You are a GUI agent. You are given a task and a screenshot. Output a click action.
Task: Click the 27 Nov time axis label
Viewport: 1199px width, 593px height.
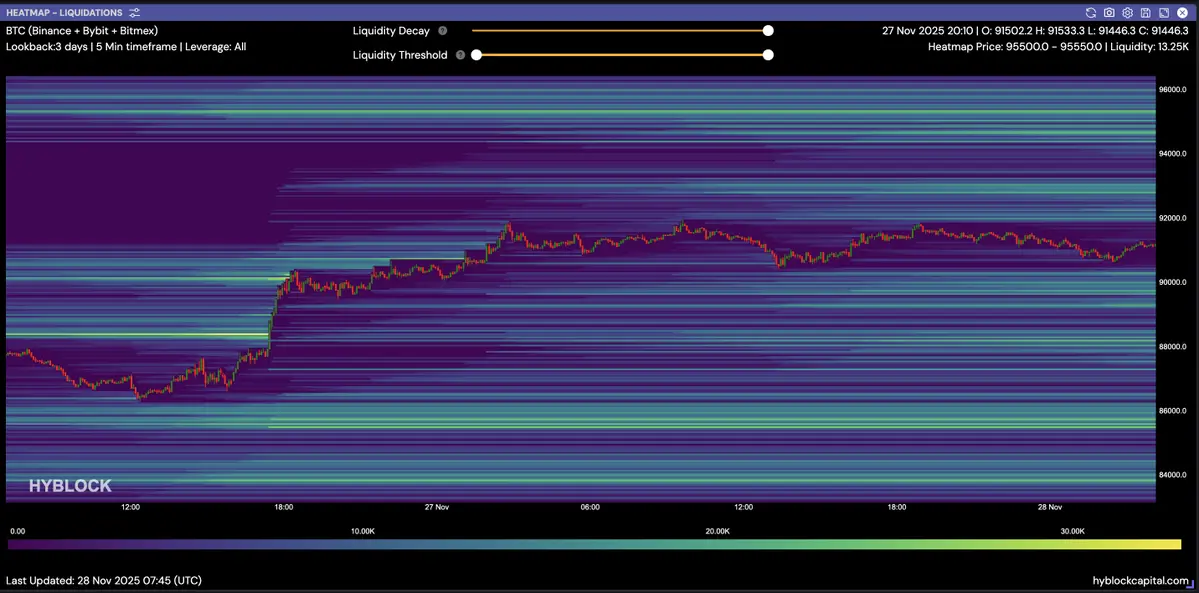click(437, 507)
